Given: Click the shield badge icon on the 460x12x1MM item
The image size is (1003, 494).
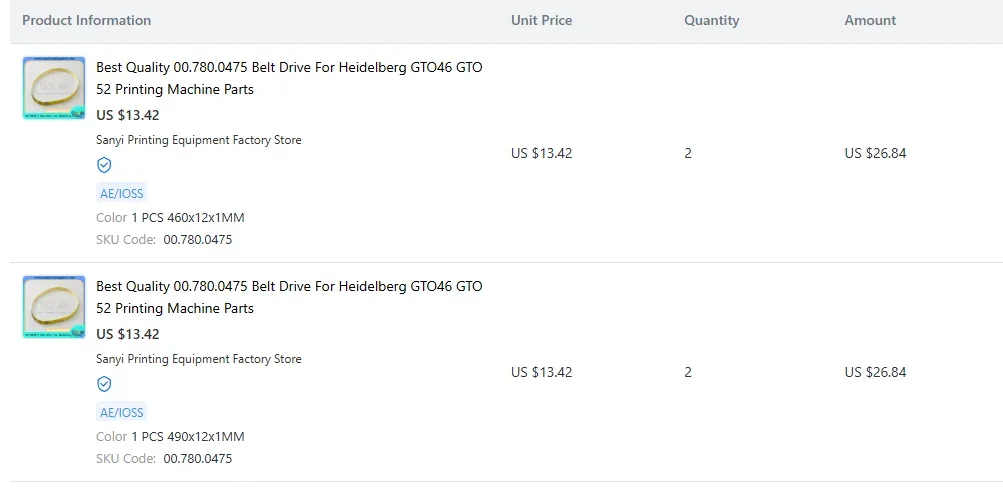Looking at the screenshot, I should (104, 166).
